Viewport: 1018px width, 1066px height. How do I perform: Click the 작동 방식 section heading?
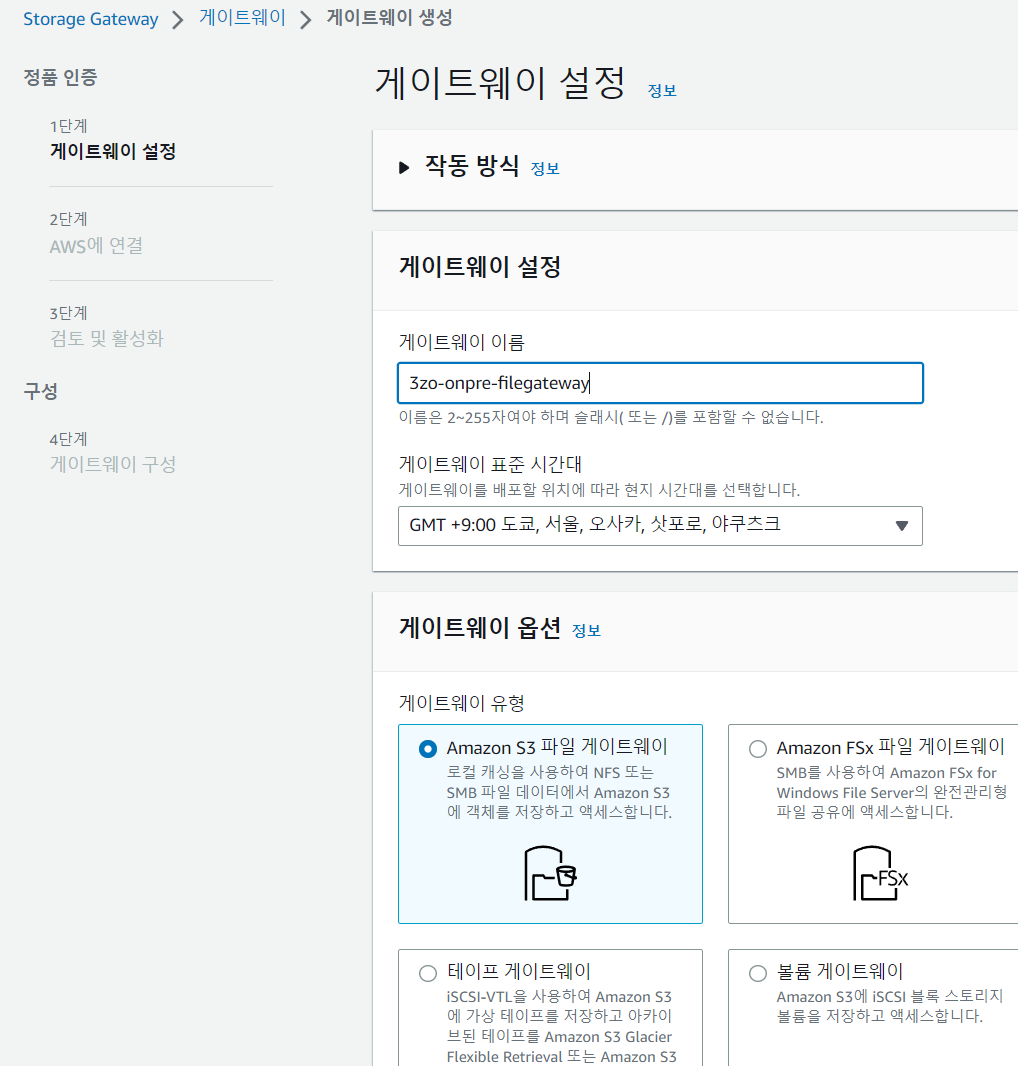(472, 165)
